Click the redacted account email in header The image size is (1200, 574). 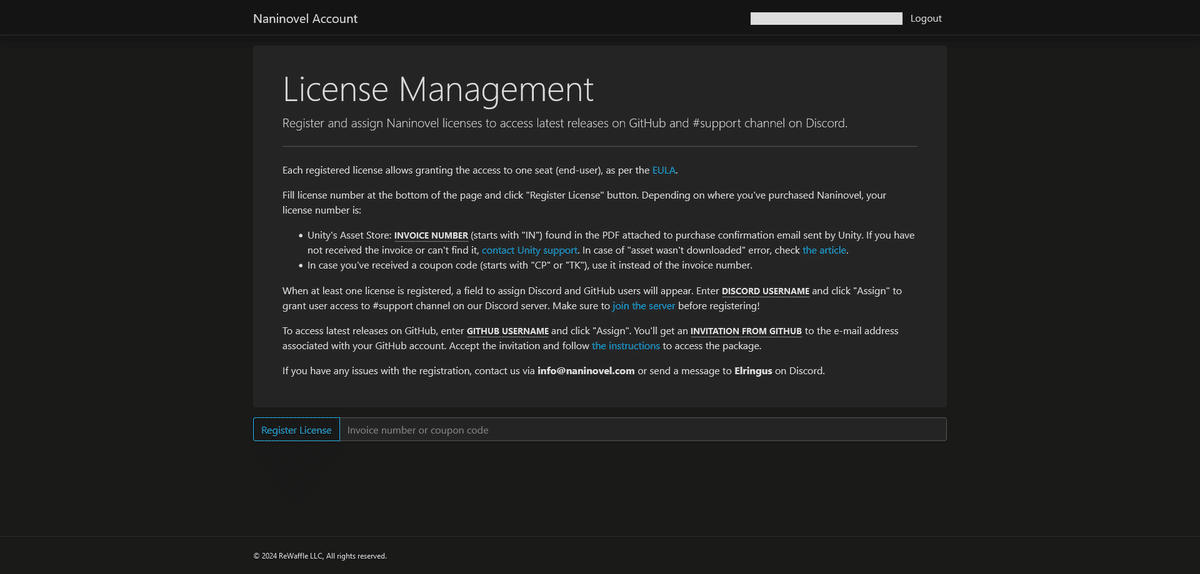826,18
